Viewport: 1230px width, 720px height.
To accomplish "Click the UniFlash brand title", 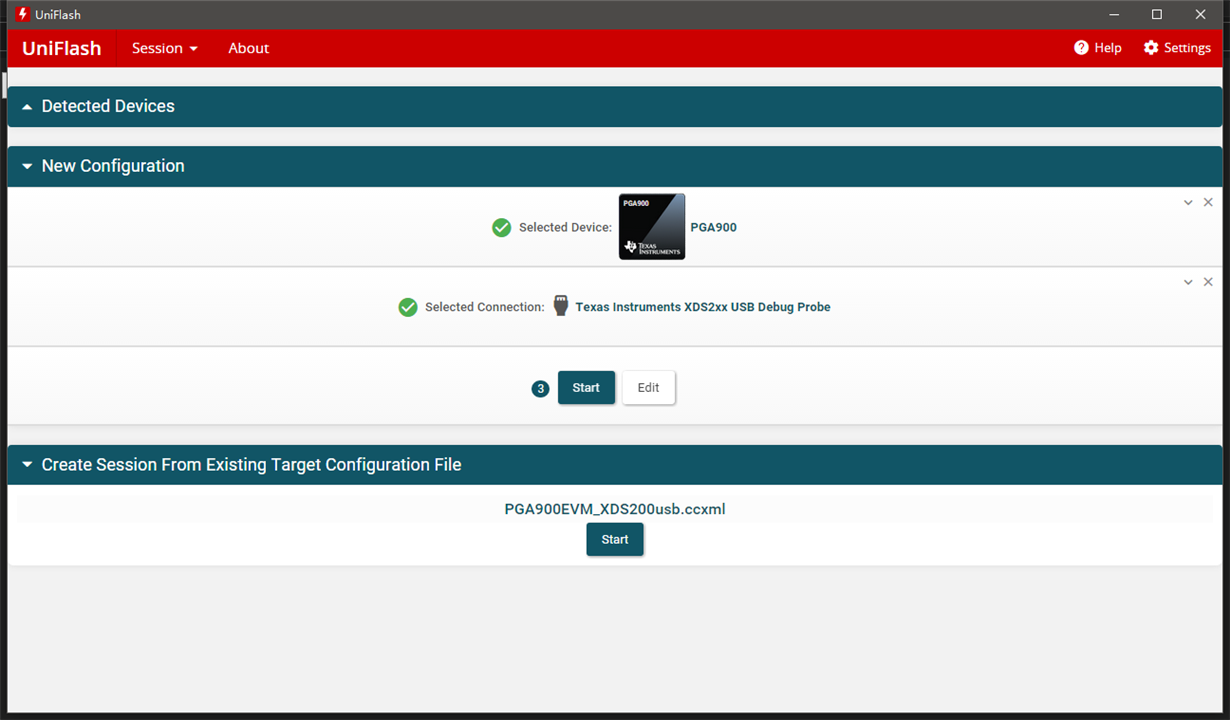I will [x=62, y=48].
